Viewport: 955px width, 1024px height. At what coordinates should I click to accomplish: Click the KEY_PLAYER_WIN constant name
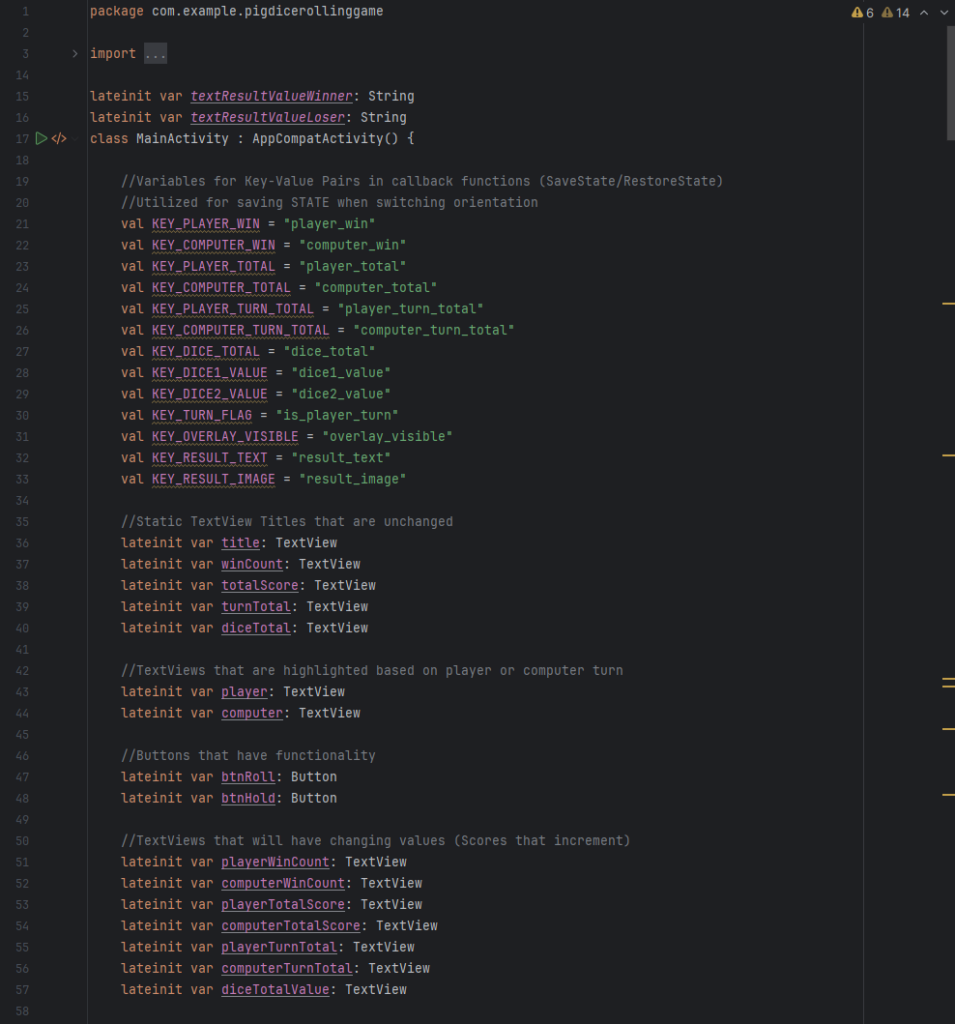pos(205,223)
